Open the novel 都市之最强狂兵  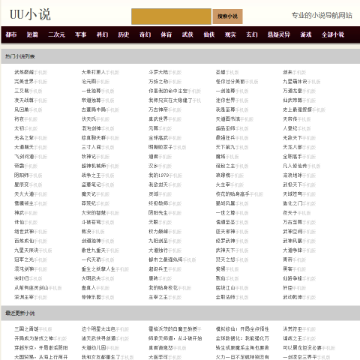166,259
